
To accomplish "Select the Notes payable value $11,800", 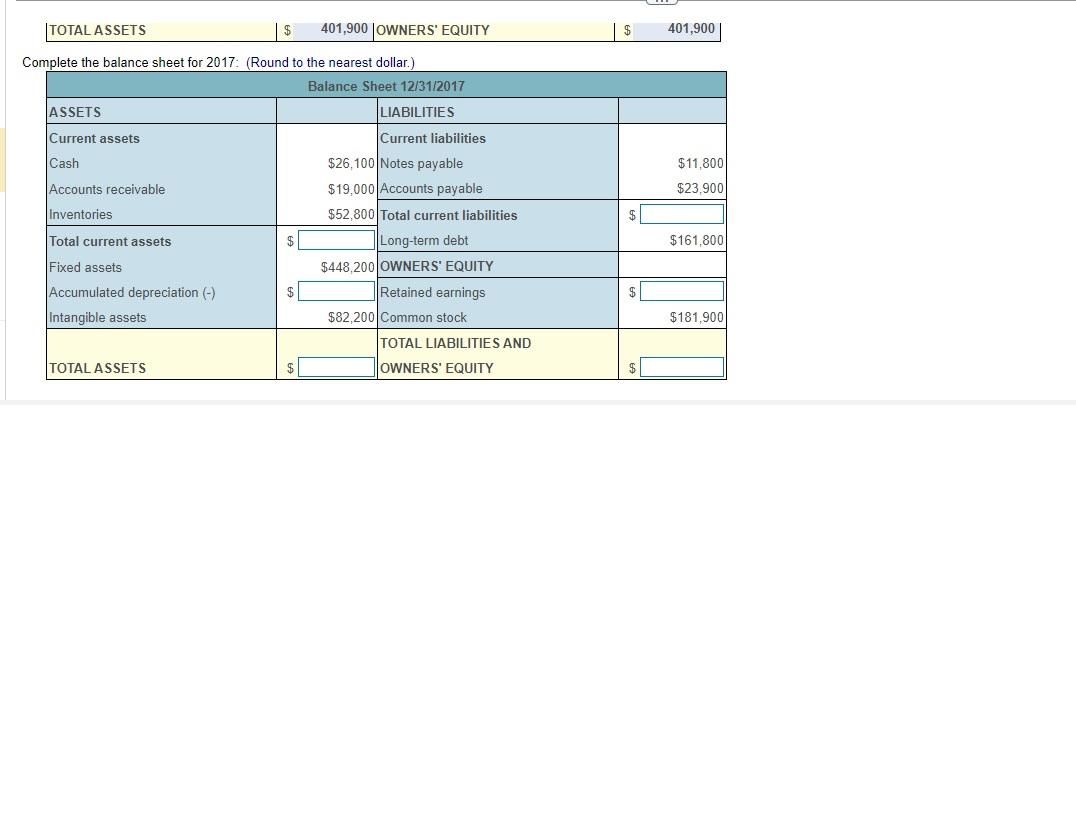I will click(701, 163).
